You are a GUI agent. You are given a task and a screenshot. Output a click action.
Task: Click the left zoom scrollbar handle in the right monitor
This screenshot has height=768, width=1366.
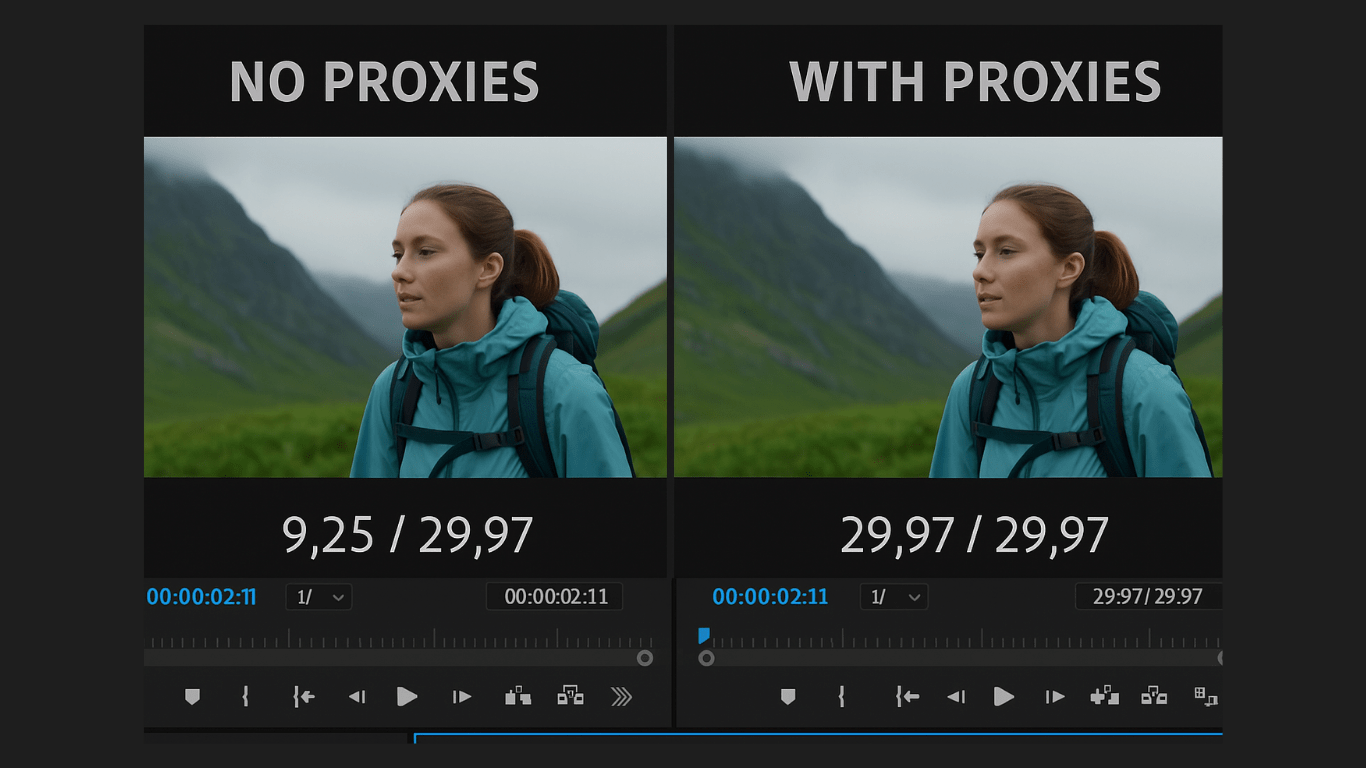click(706, 658)
